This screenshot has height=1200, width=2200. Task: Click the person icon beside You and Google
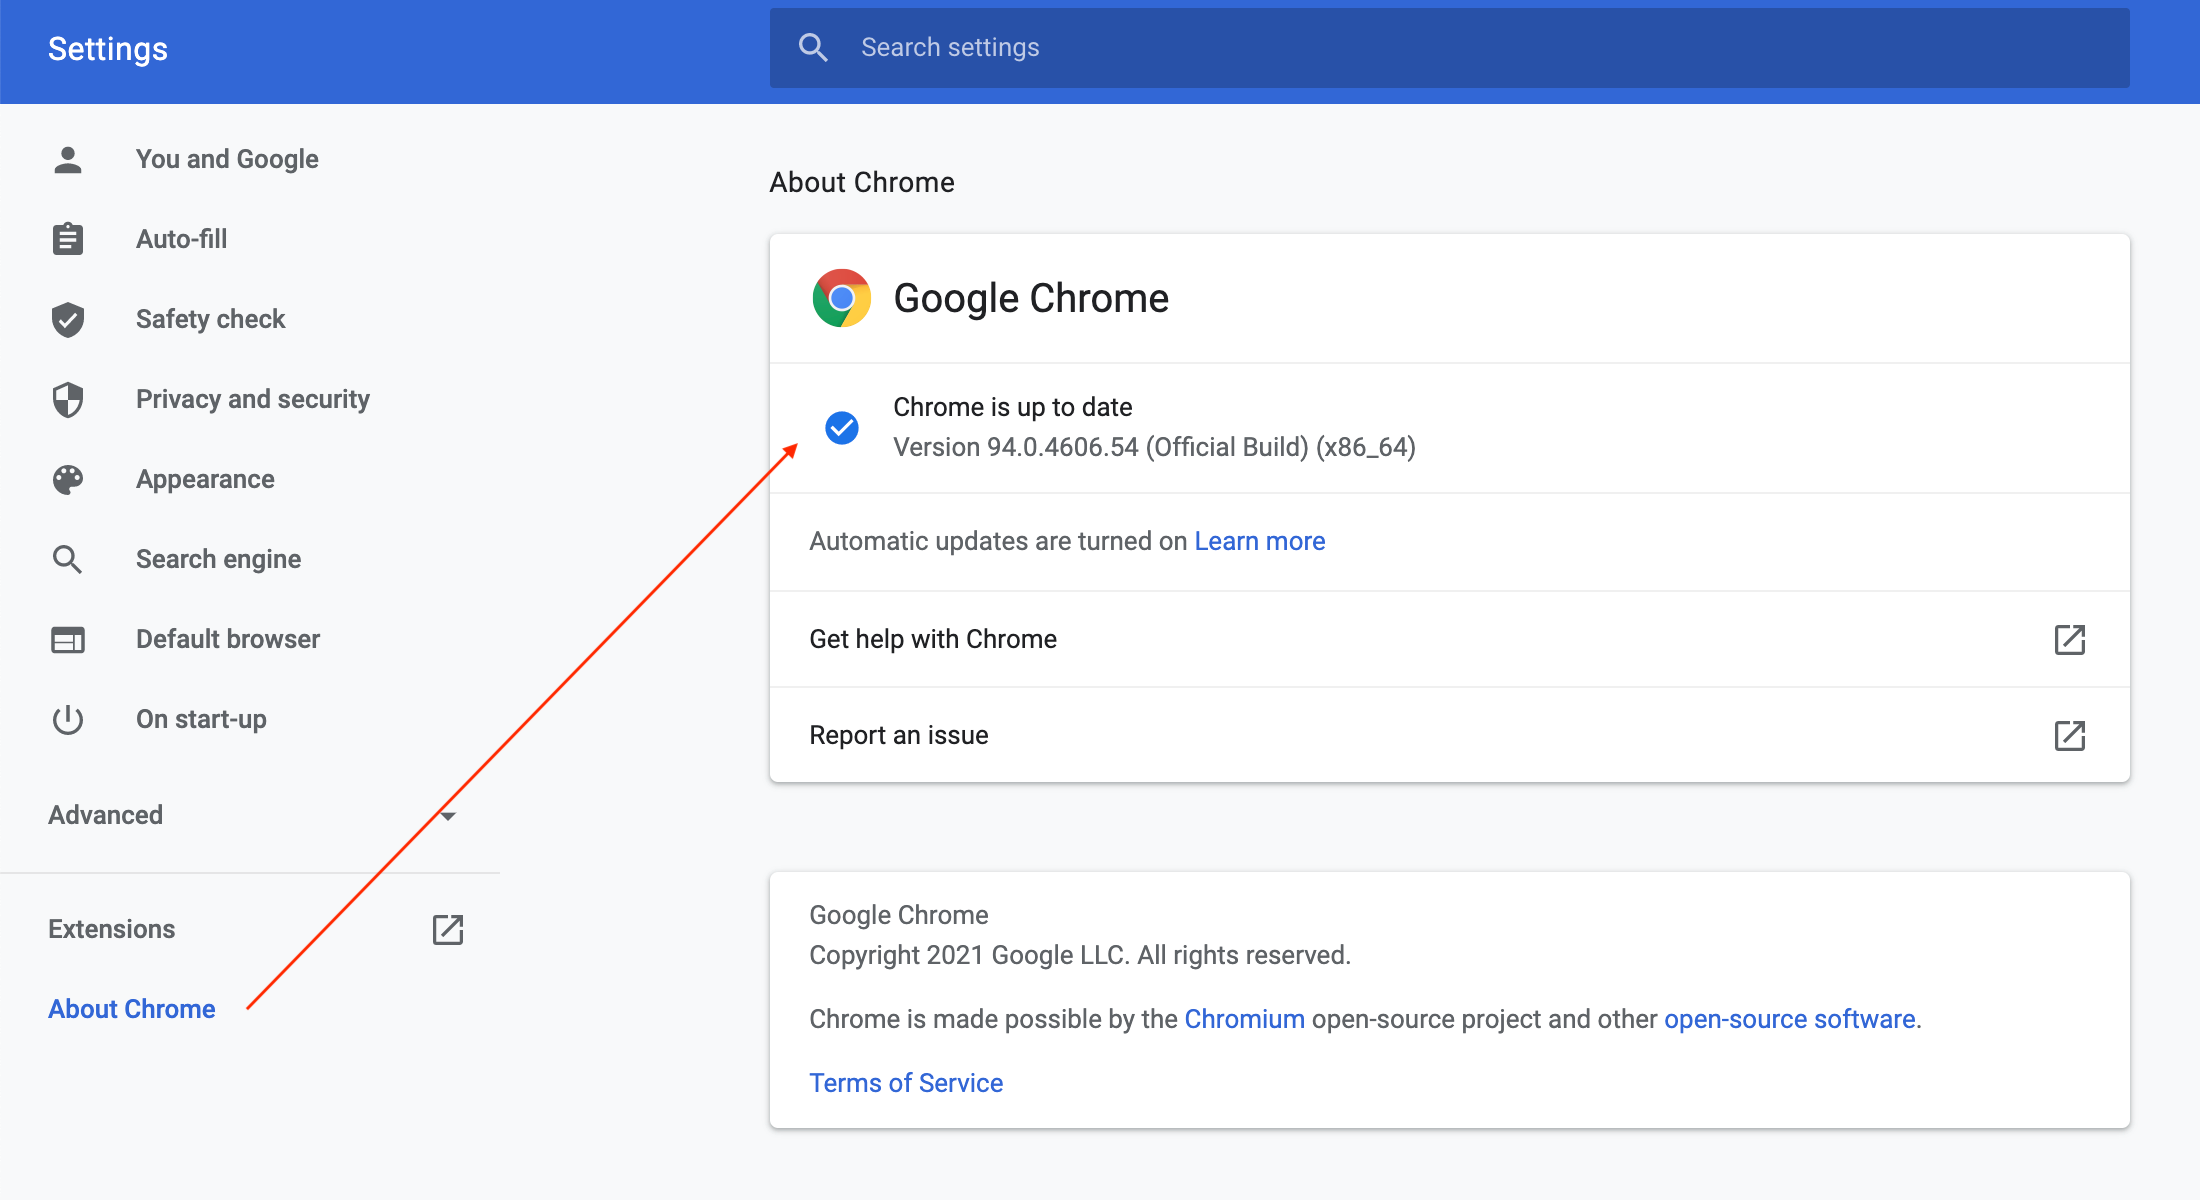click(68, 160)
